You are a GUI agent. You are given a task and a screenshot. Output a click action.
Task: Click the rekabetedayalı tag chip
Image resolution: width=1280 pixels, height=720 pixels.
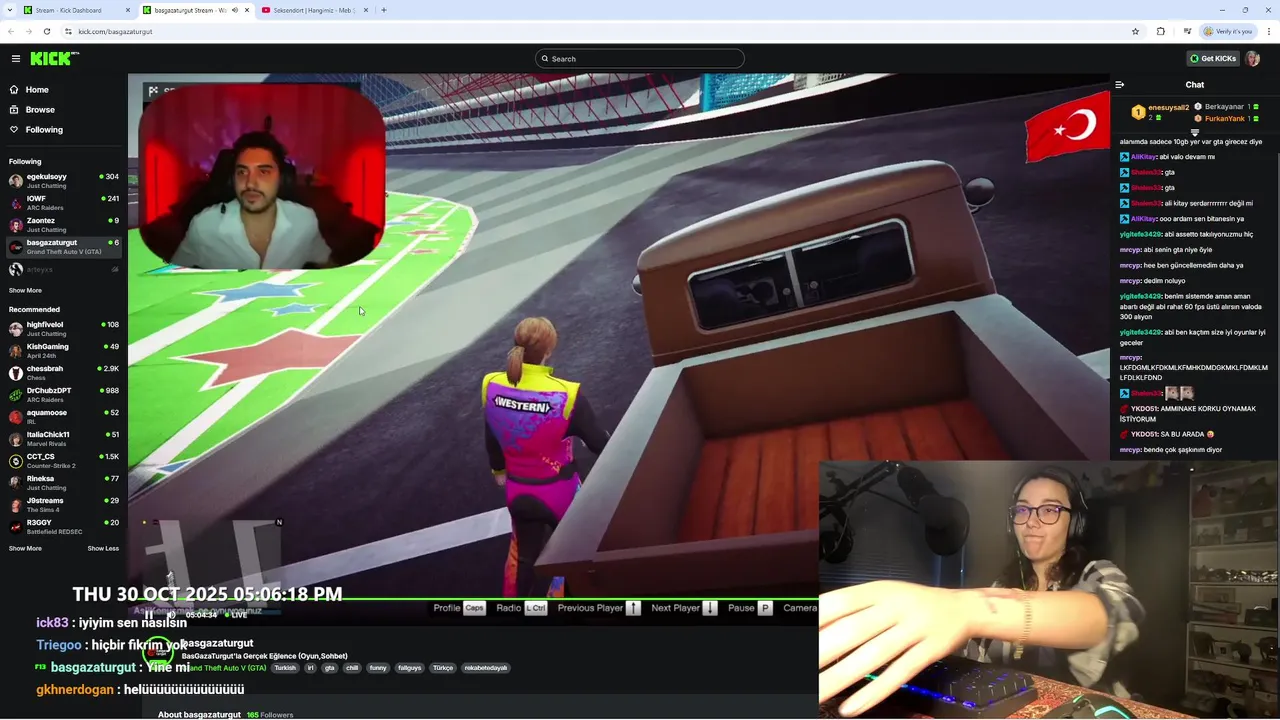486,668
